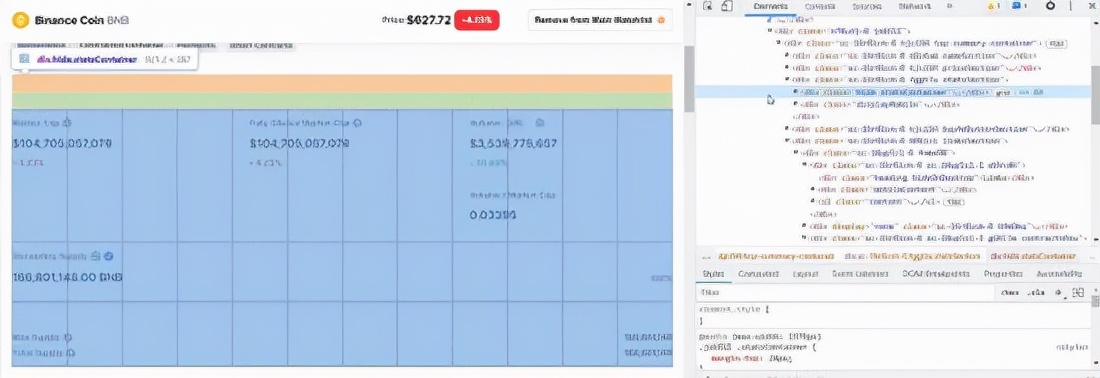1100x378 pixels.
Task: Click the Binance Coin logo icon
Action: pyautogui.click(x=20, y=20)
